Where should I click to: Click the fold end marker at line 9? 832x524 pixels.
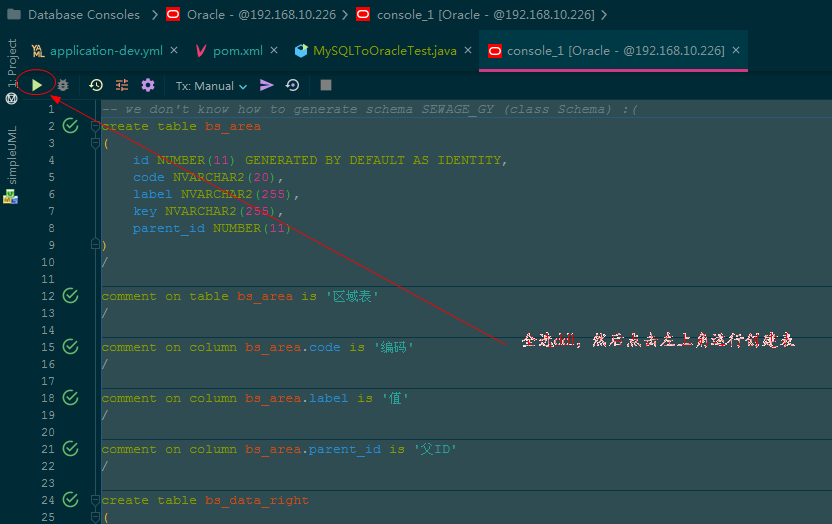click(95, 244)
